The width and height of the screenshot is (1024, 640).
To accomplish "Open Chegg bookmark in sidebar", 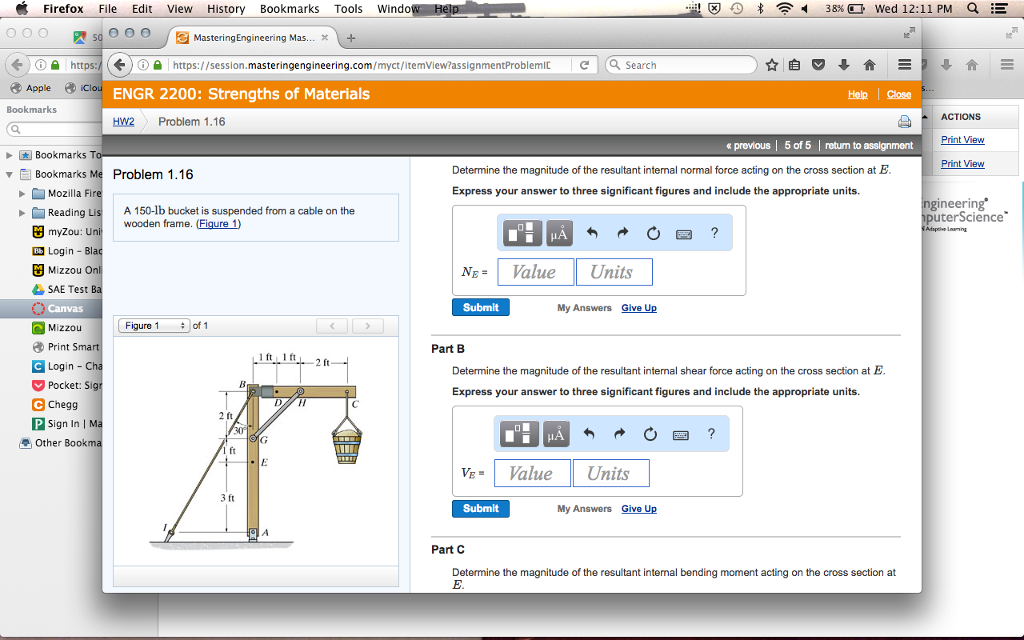I will point(55,405).
